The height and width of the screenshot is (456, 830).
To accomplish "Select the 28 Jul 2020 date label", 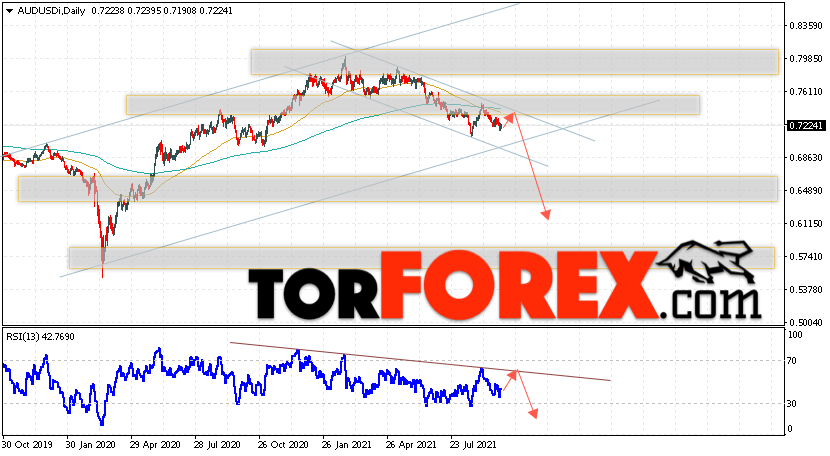I will (x=218, y=445).
